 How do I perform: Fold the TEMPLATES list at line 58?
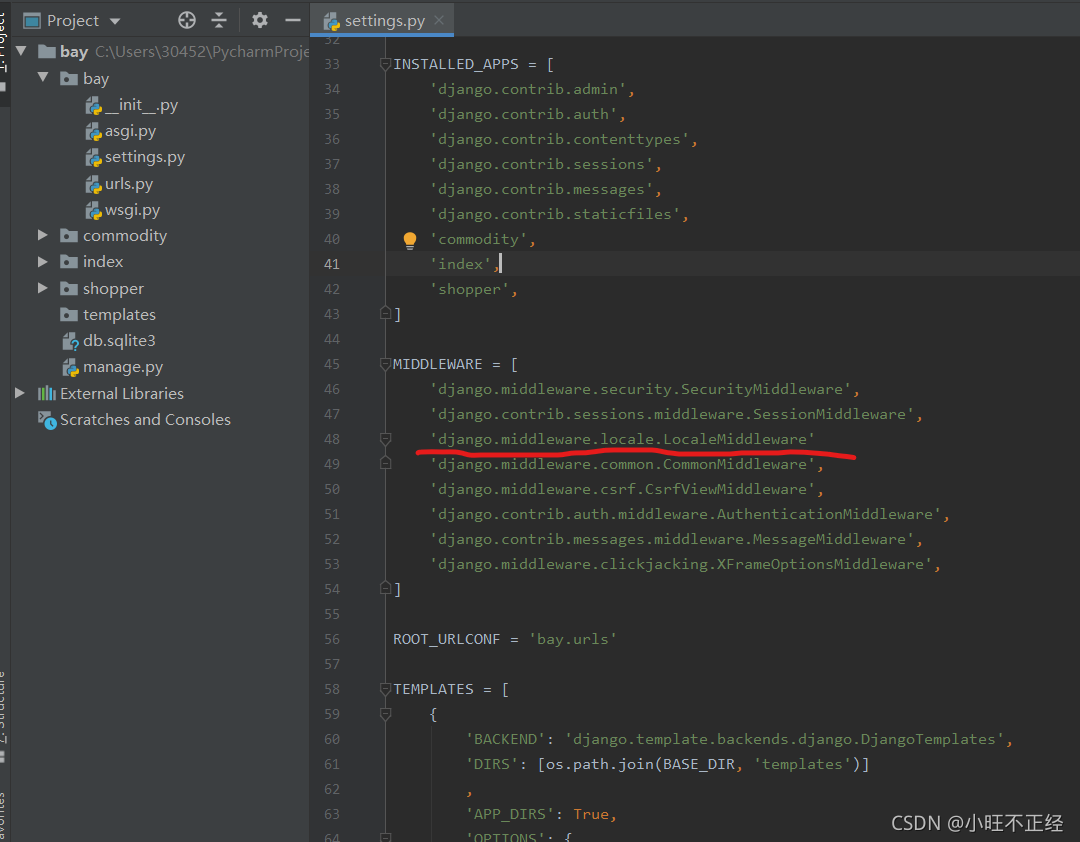click(386, 689)
